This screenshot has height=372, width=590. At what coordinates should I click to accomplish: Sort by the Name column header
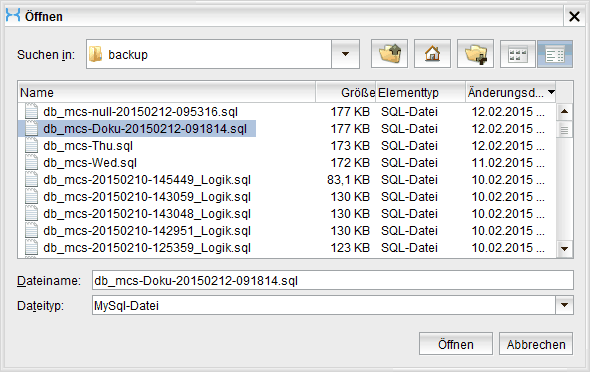coord(166,93)
